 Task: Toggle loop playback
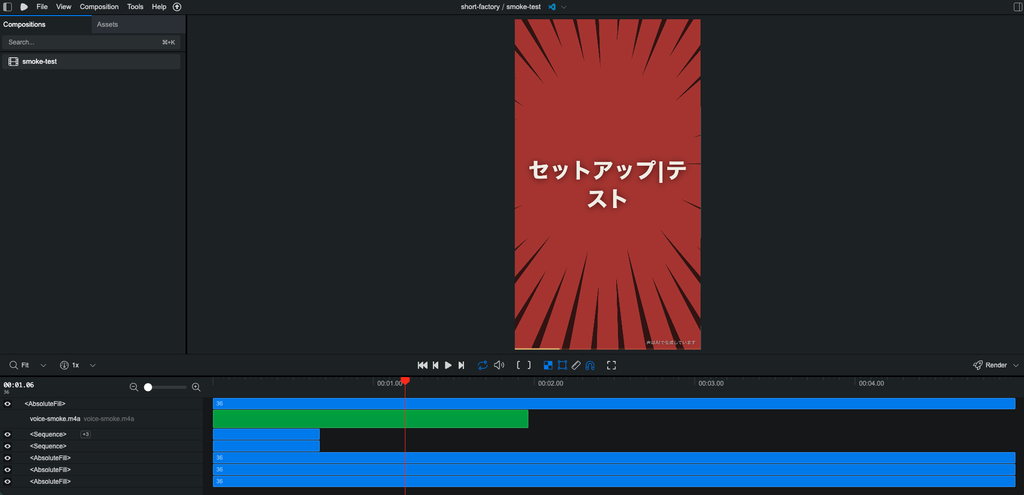483,365
